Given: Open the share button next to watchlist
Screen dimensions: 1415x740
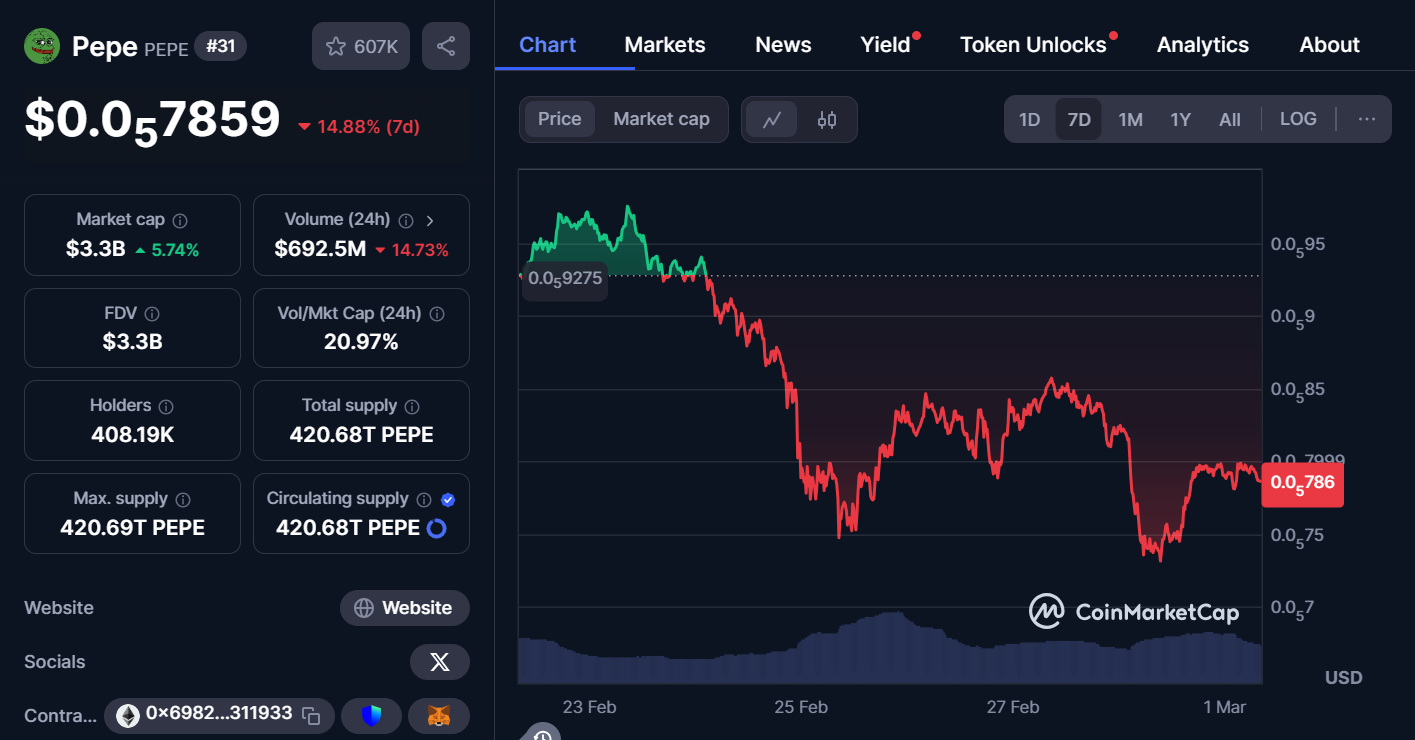Looking at the screenshot, I should (446, 46).
